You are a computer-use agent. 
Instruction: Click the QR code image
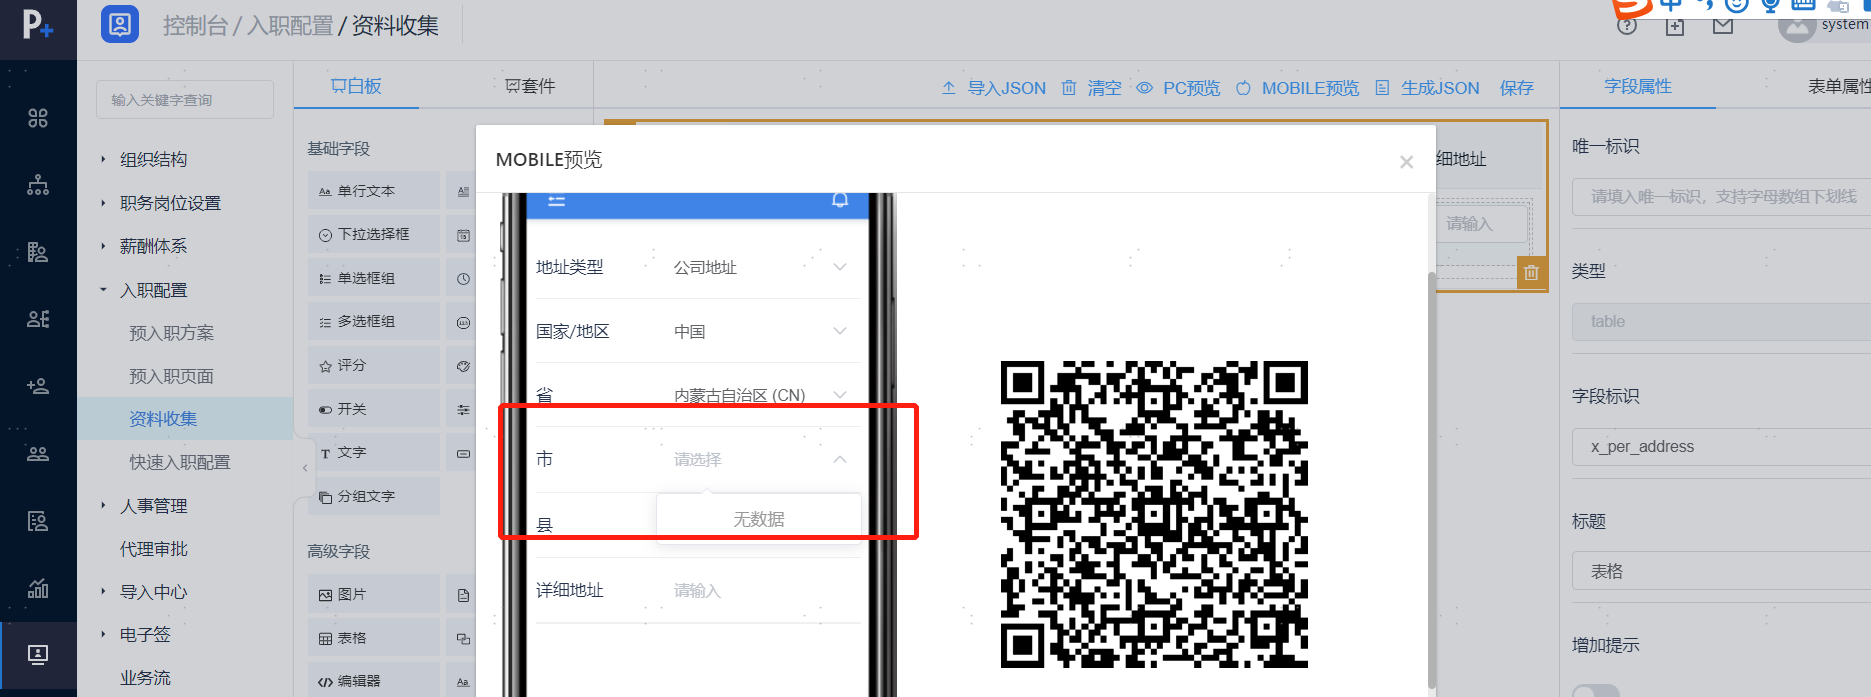coord(1154,514)
